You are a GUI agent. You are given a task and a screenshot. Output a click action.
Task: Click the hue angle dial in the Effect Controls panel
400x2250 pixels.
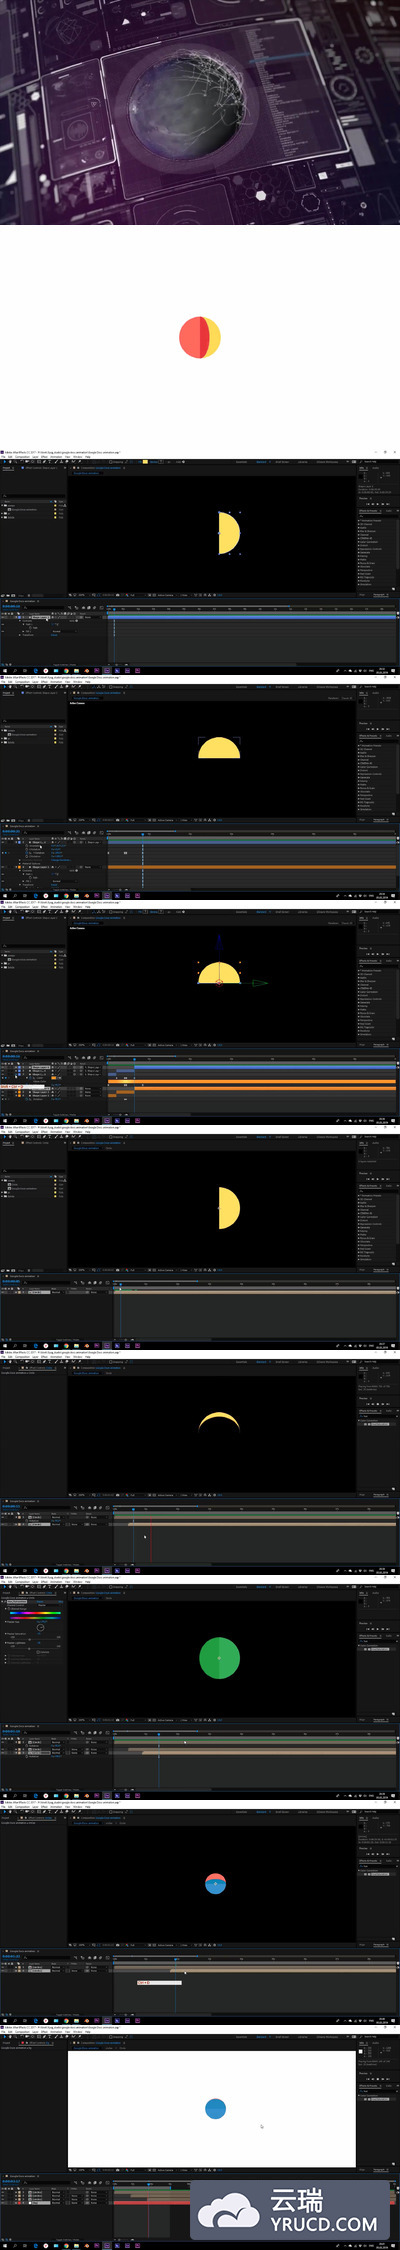click(40, 1627)
